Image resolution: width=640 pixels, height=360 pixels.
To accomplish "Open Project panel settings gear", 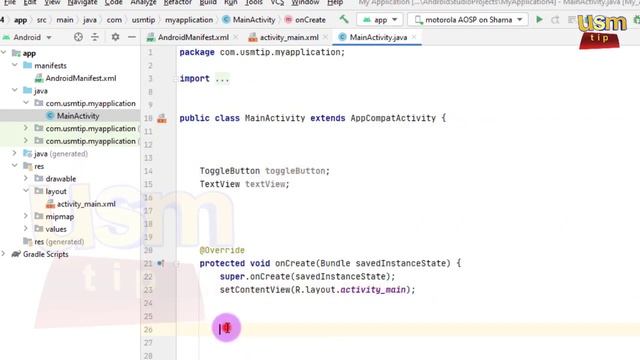I will (x=116, y=37).
